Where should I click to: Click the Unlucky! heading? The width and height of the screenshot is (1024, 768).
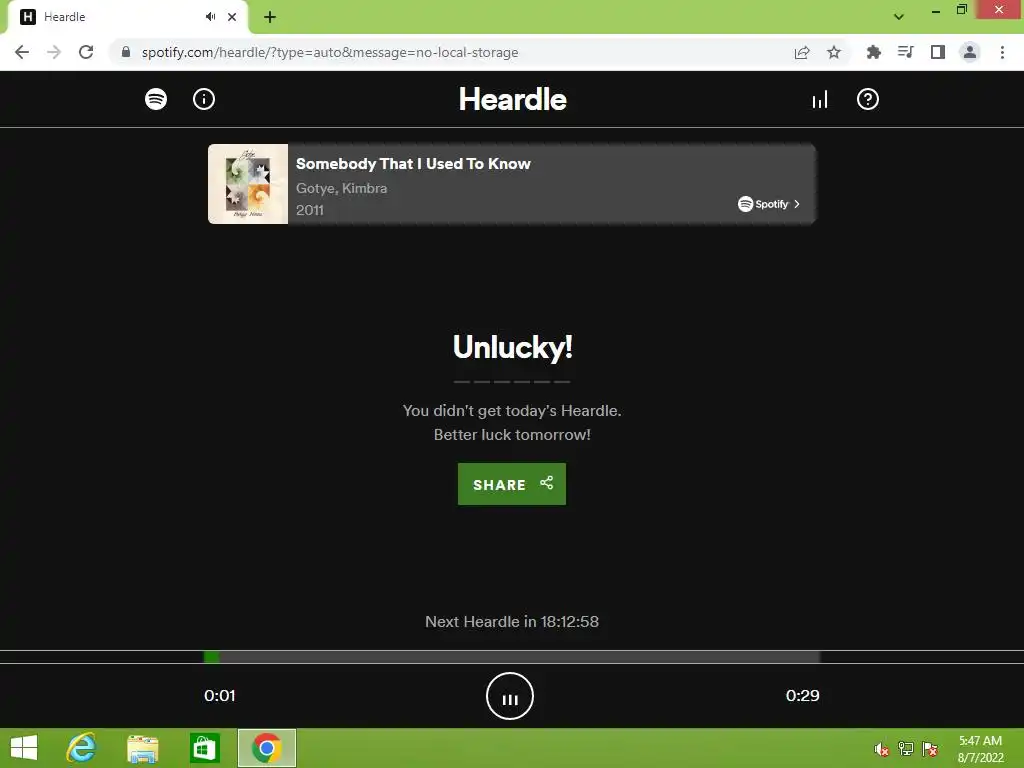(x=512, y=347)
